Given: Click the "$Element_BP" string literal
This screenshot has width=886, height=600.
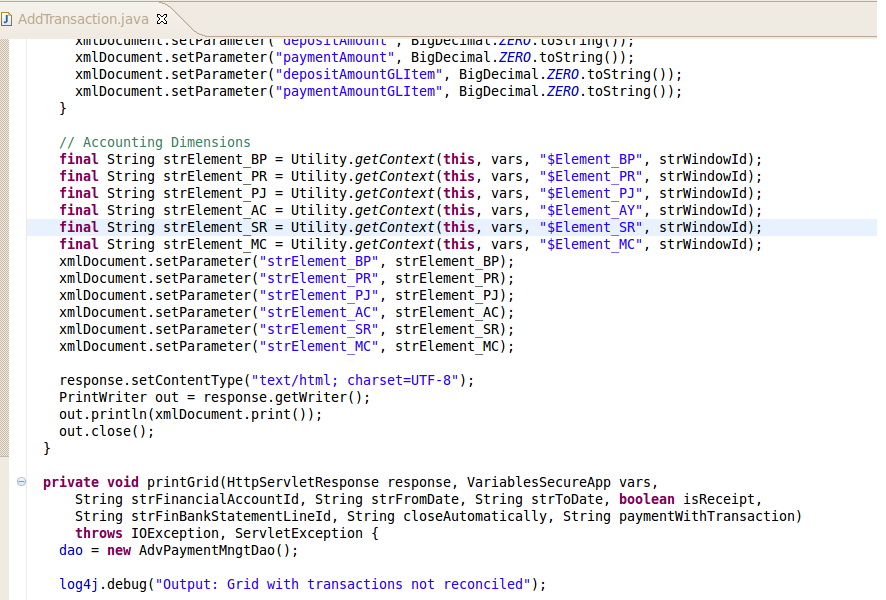Looking at the screenshot, I should 590,159.
